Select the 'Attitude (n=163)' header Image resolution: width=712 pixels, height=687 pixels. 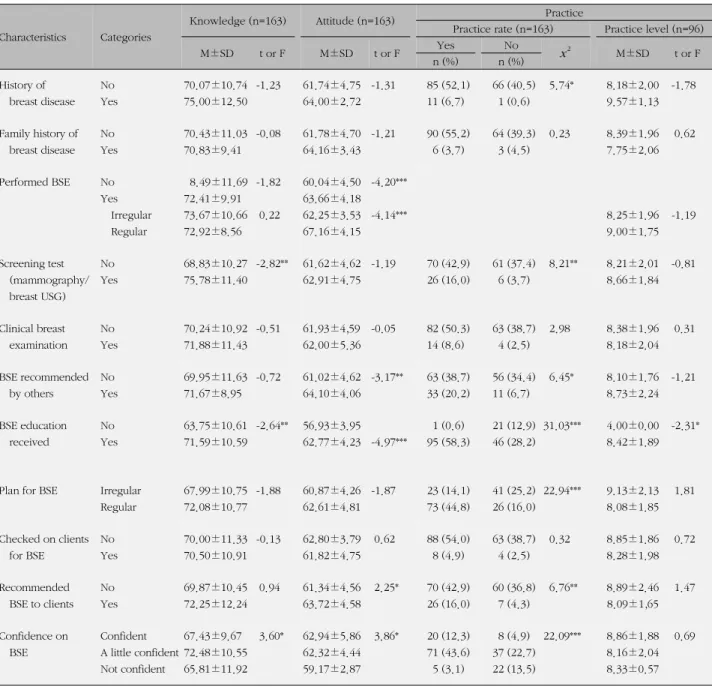[x=355, y=21]
